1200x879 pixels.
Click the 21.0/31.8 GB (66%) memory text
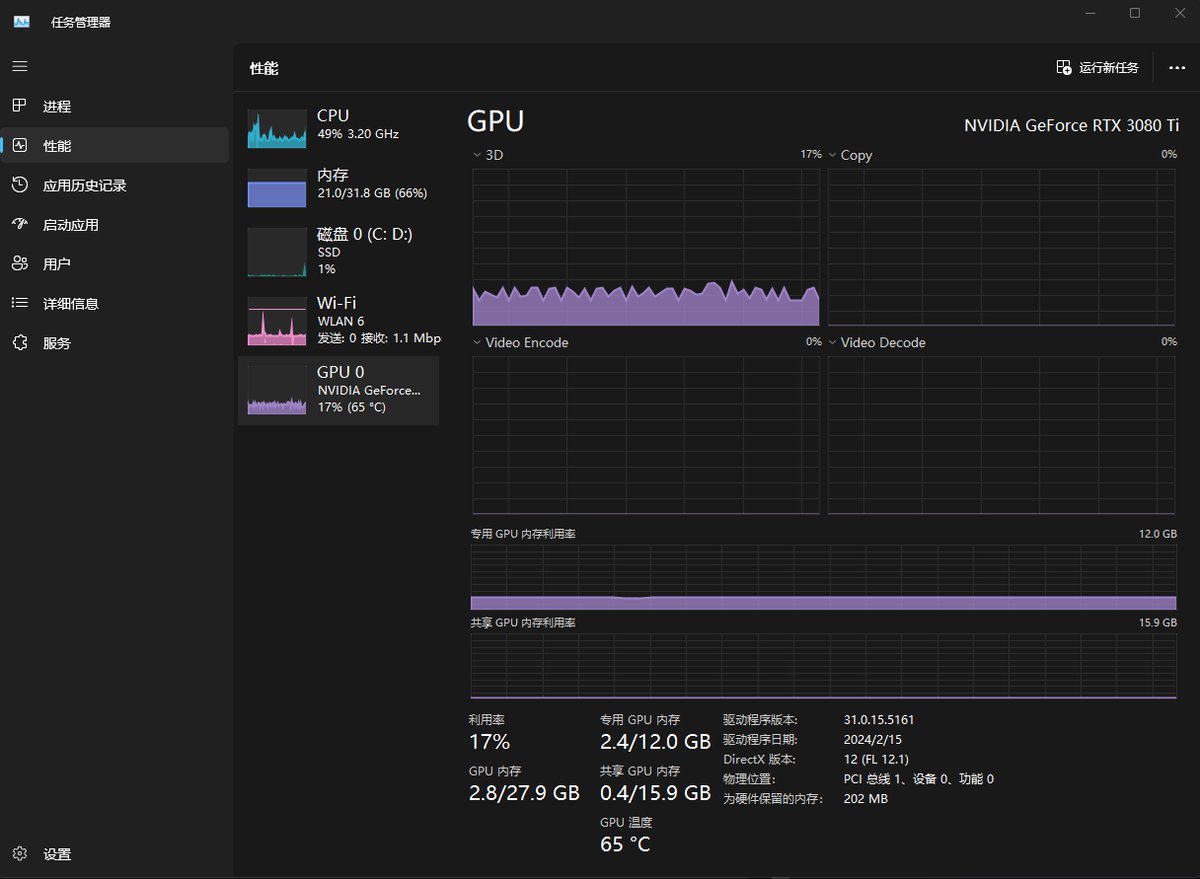pos(372,193)
